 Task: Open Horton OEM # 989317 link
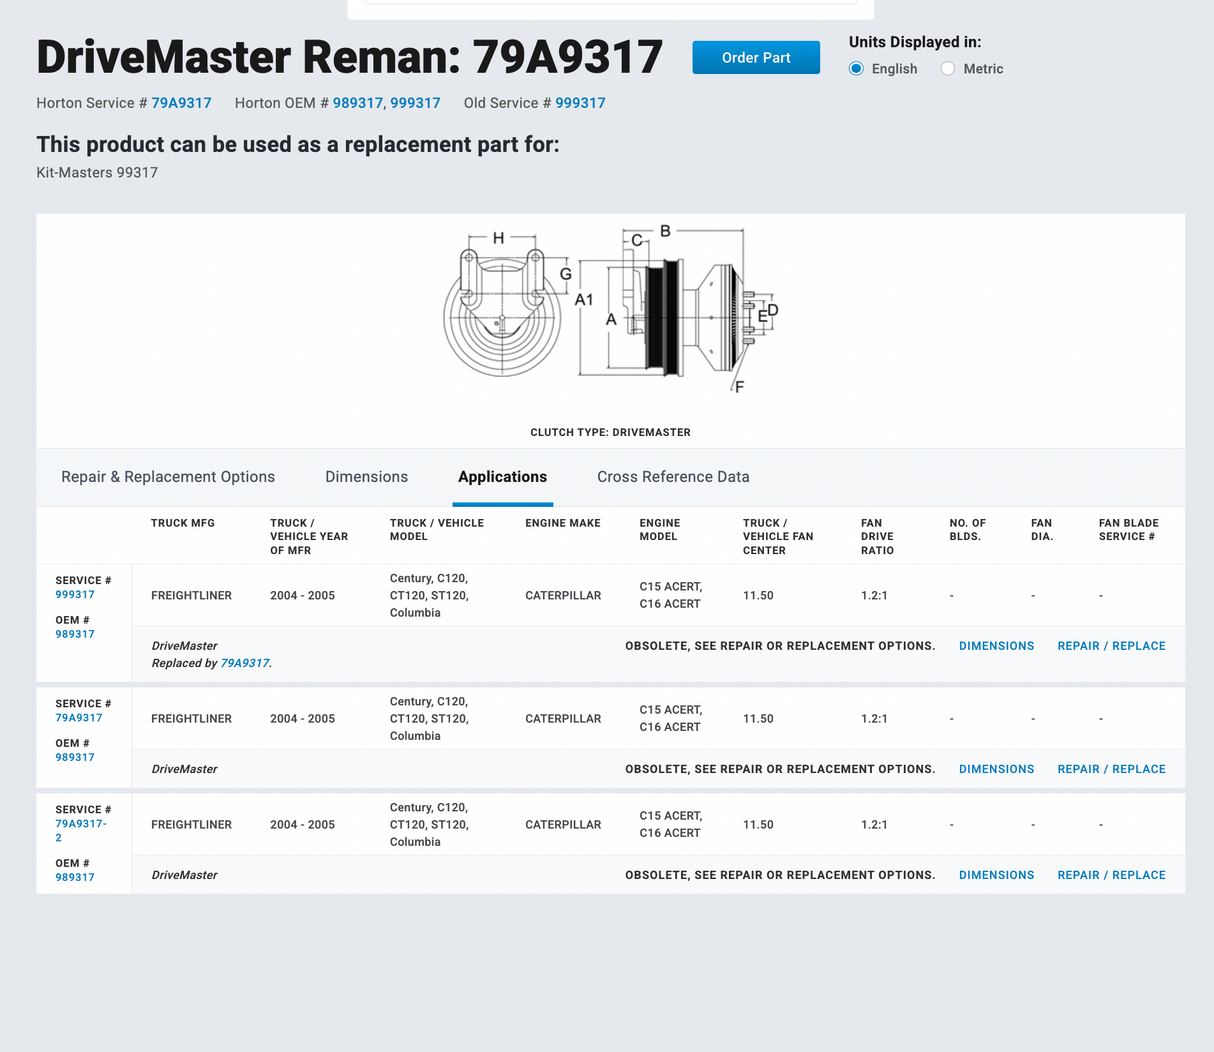pyautogui.click(x=358, y=103)
